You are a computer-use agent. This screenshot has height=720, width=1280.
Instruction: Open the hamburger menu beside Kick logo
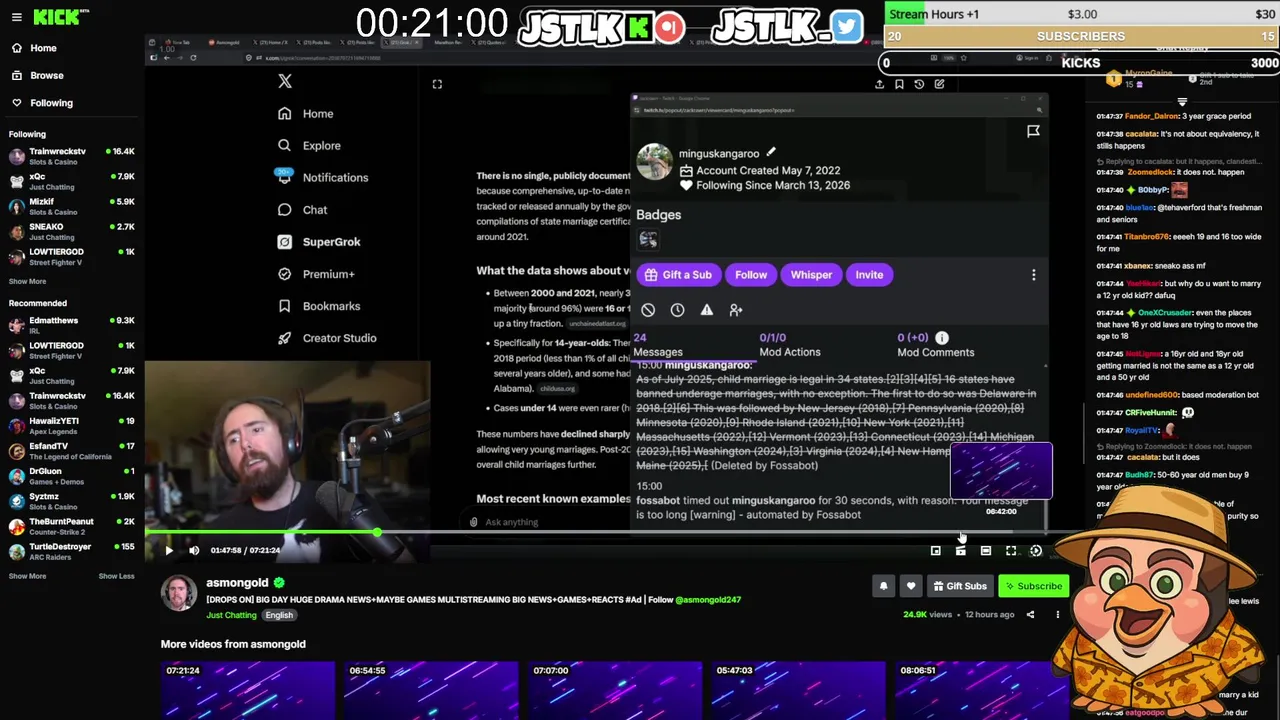click(x=16, y=17)
